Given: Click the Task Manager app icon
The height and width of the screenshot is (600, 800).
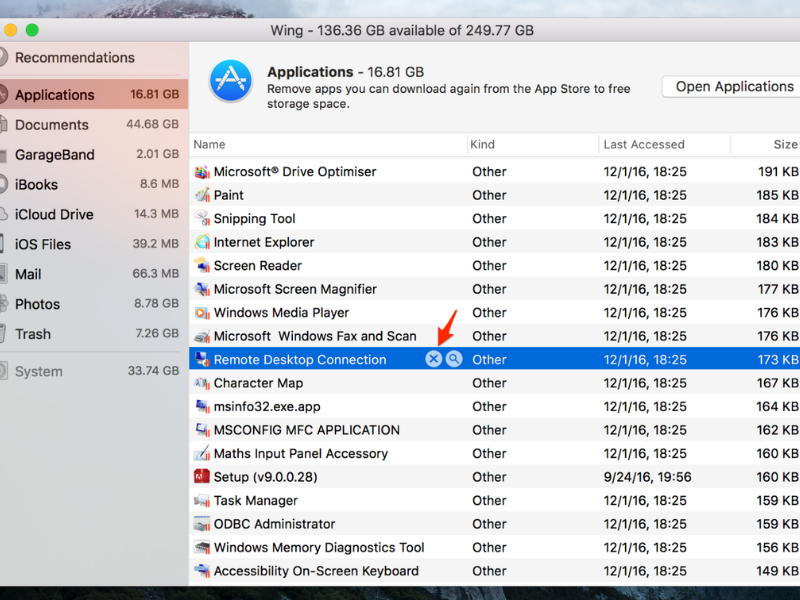Looking at the screenshot, I should 202,501.
